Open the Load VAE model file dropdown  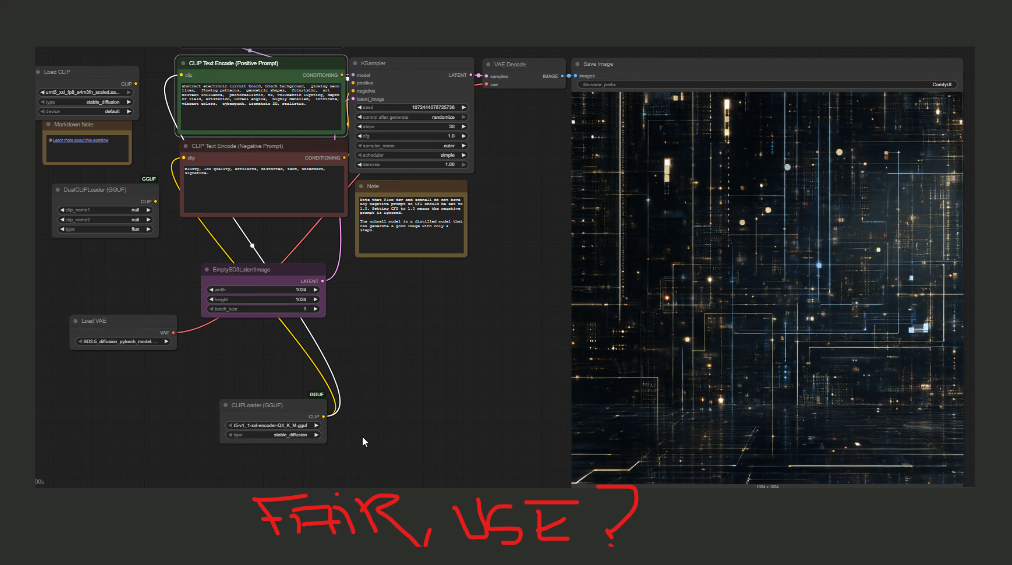(123, 342)
